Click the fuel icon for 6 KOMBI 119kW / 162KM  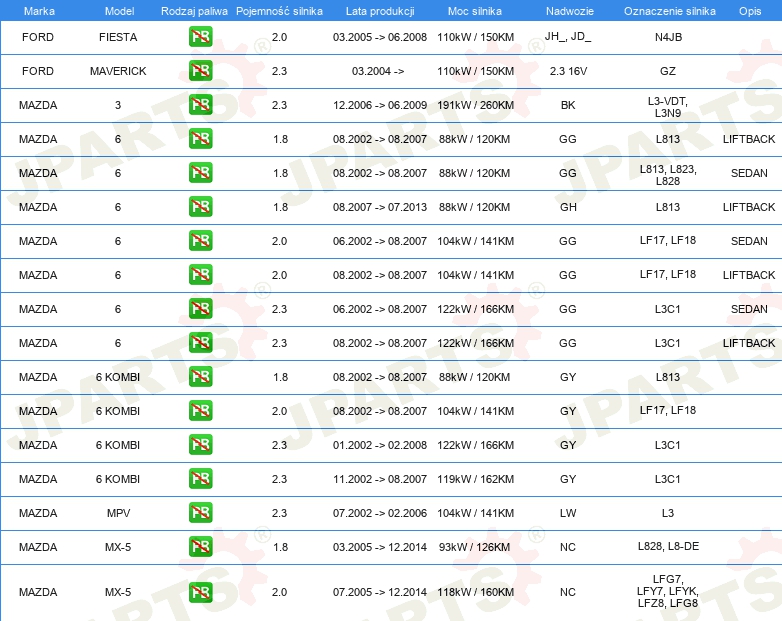click(x=200, y=479)
